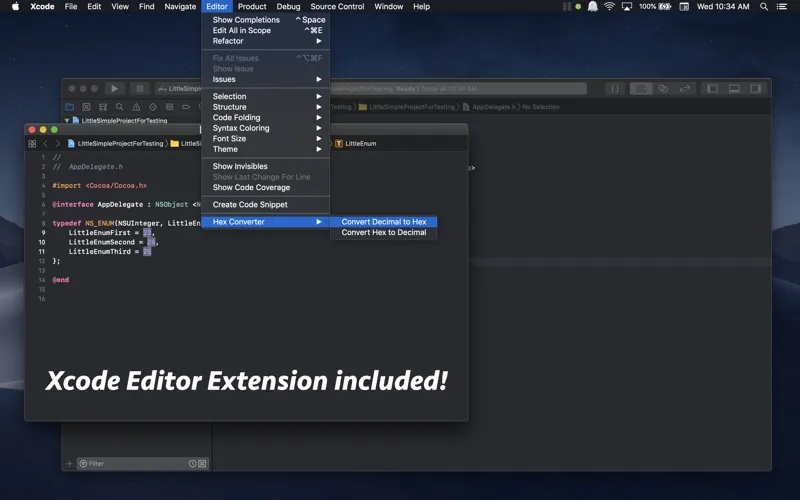
Task: Click the Wi-Fi status icon
Action: [x=609, y=7]
